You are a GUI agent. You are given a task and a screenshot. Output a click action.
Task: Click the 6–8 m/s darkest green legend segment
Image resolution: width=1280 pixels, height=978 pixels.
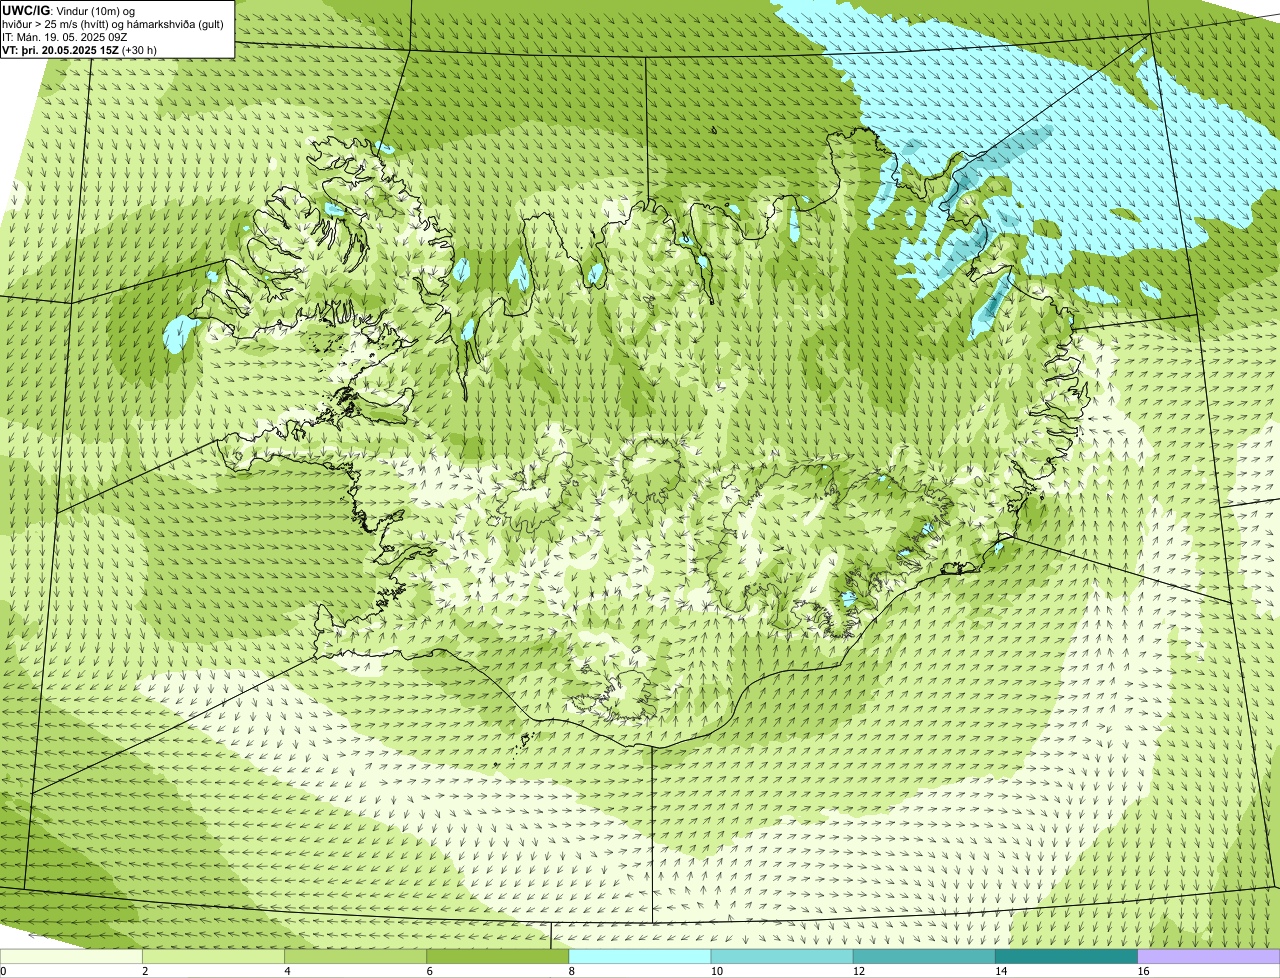coord(498,956)
